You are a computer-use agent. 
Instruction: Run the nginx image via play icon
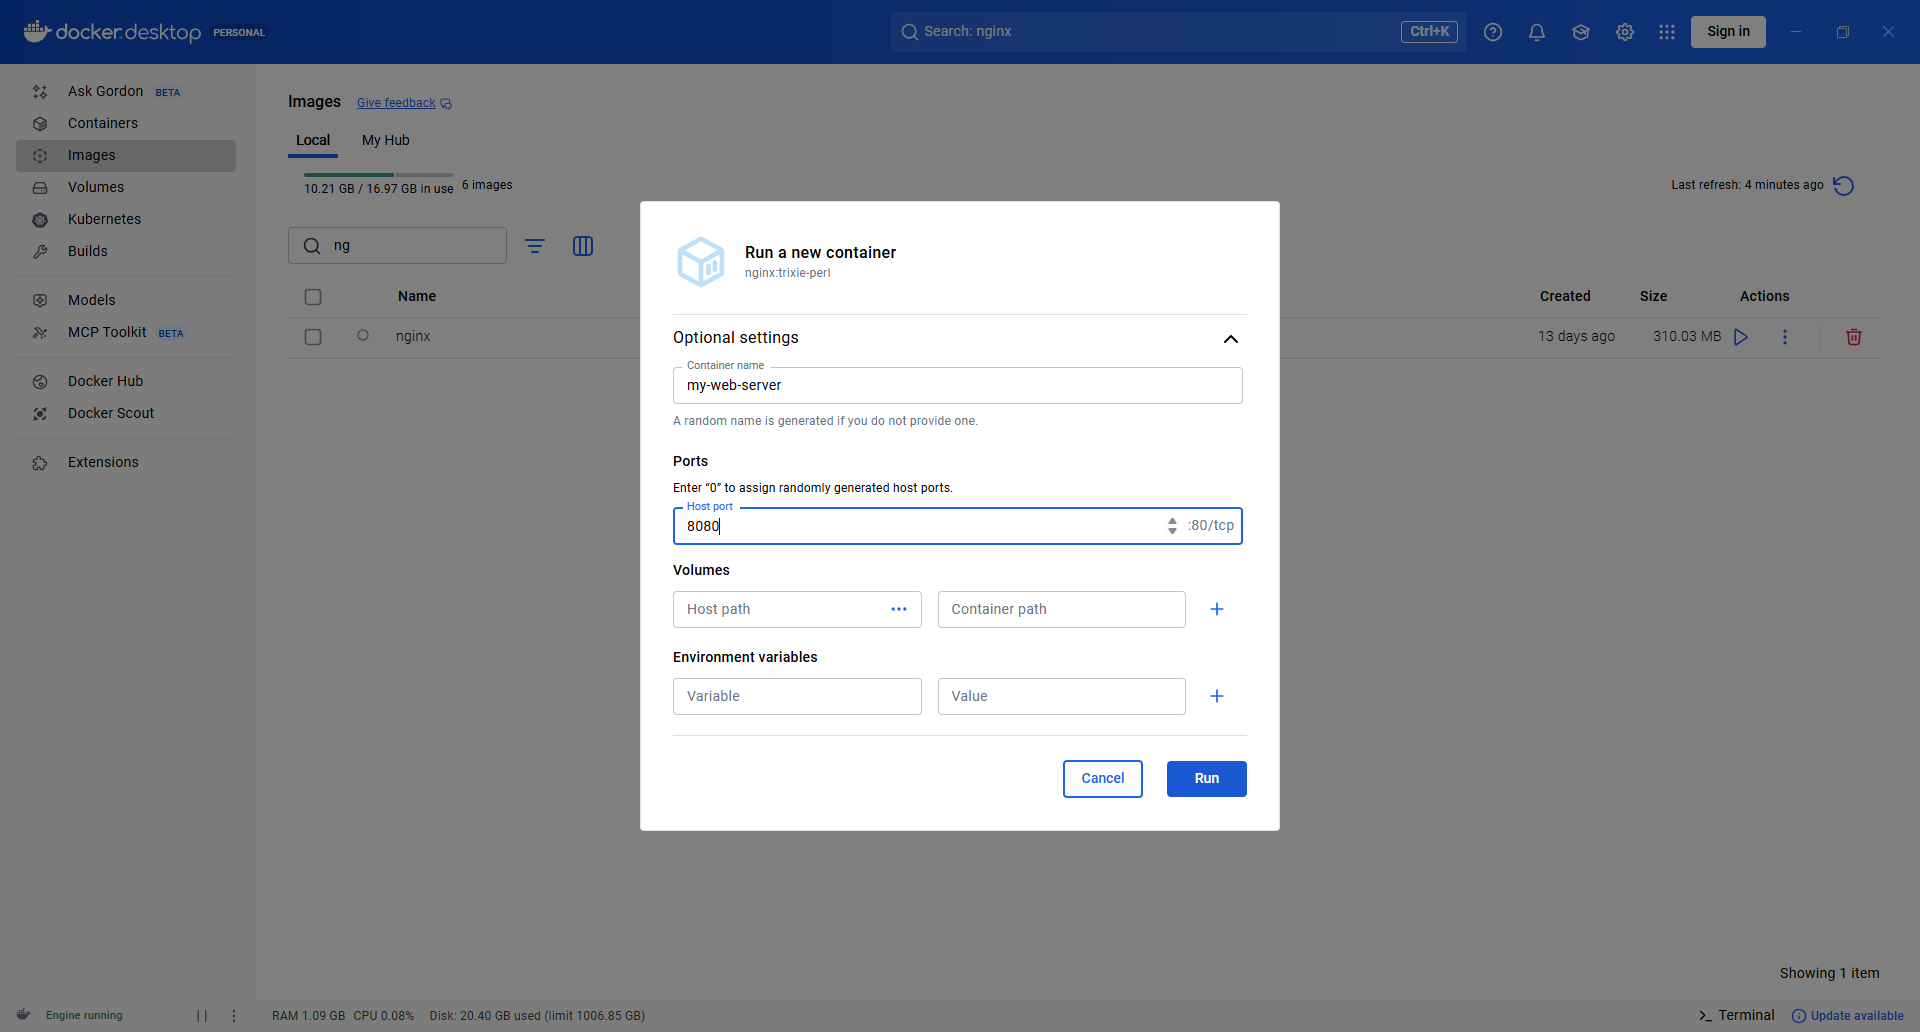[1741, 337]
